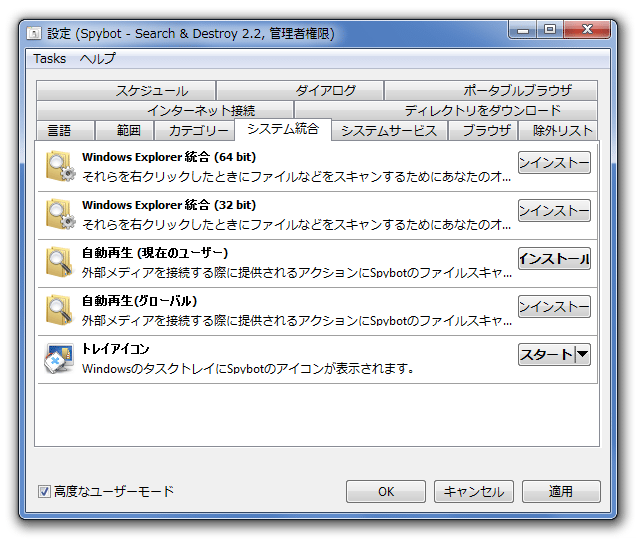Switch to the 言語 tab

point(65,130)
